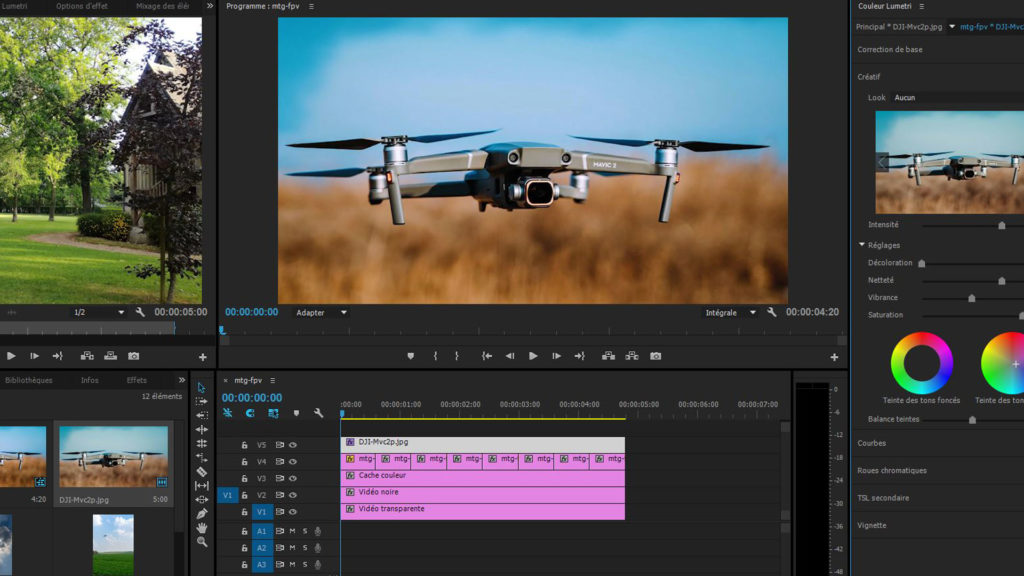Select the Razor tool
The width and height of the screenshot is (1024, 576).
click(202, 471)
